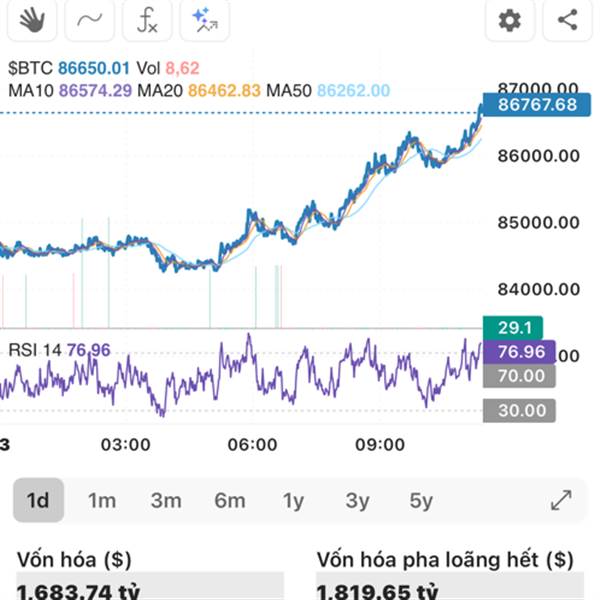Open the fx indicators function icon
Viewport: 600px width, 600px height.
click(147, 19)
